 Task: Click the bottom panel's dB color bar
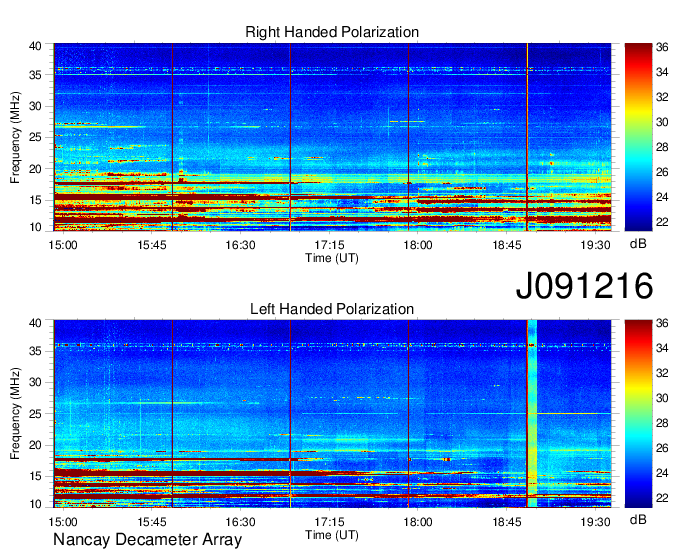638,414
